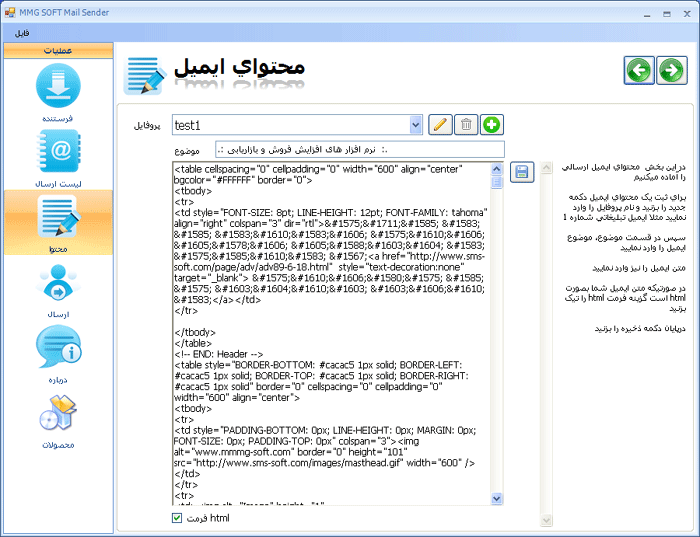
Task: Click inside the HTML content text area
Action: pos(331,334)
